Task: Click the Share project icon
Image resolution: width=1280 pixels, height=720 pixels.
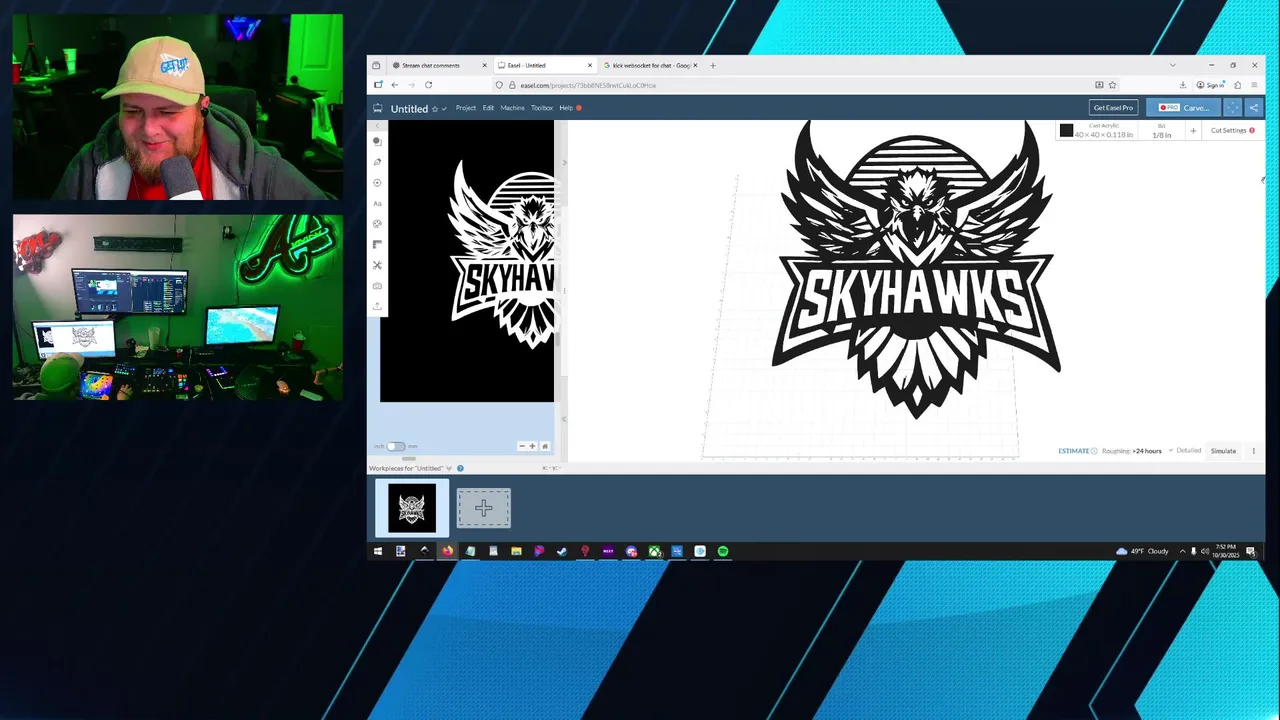Action: tap(1253, 108)
